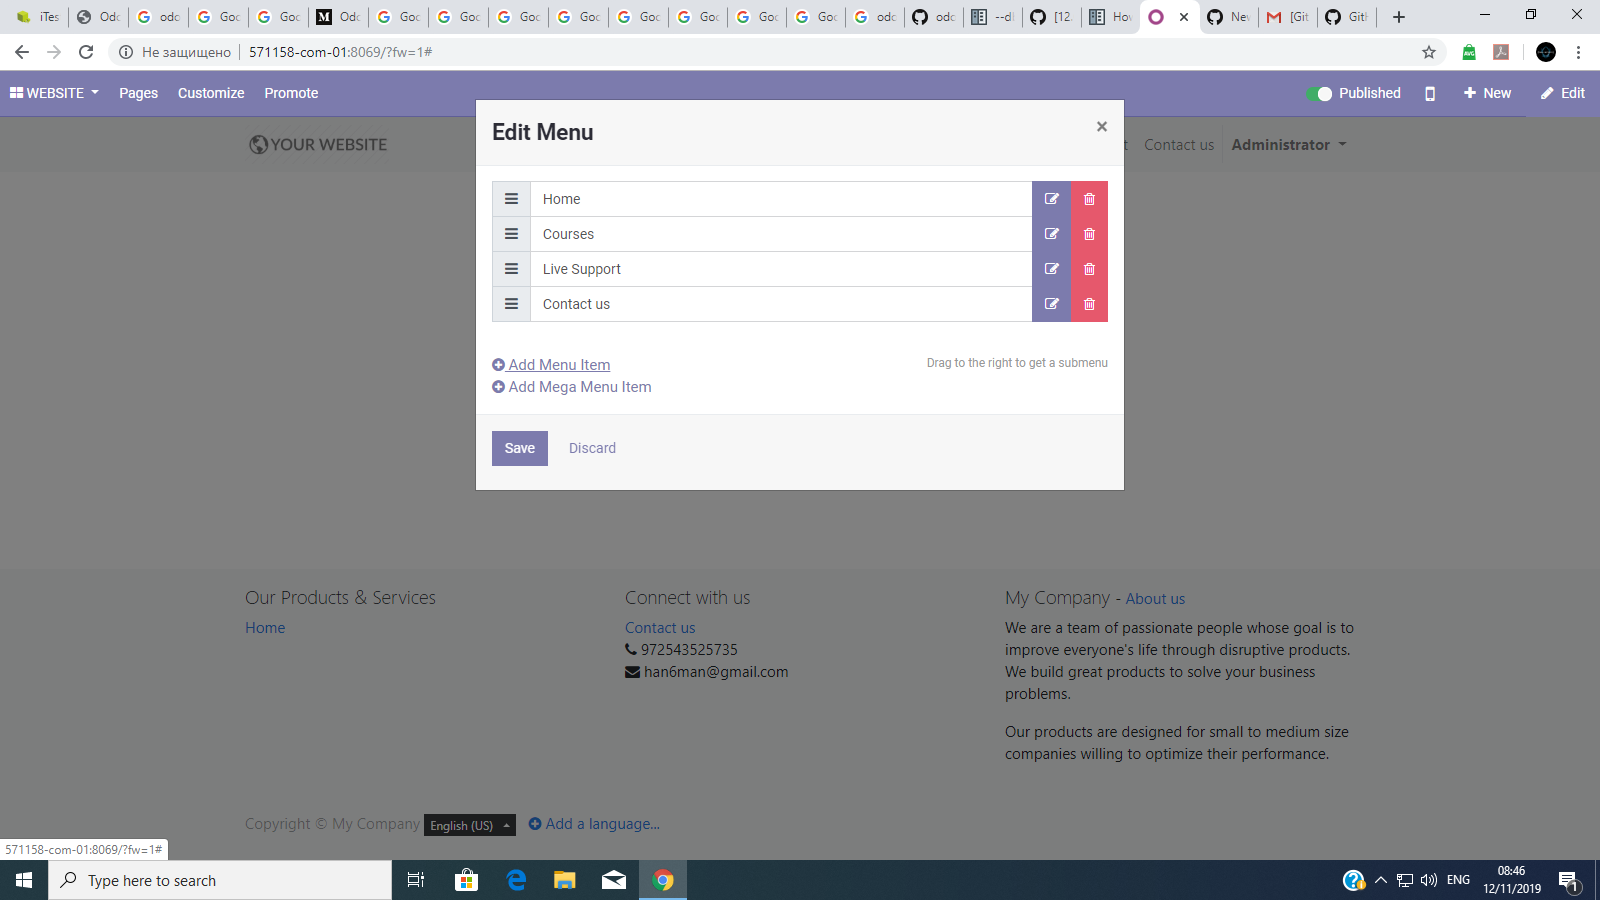Open the Windows Start menu

(24, 880)
